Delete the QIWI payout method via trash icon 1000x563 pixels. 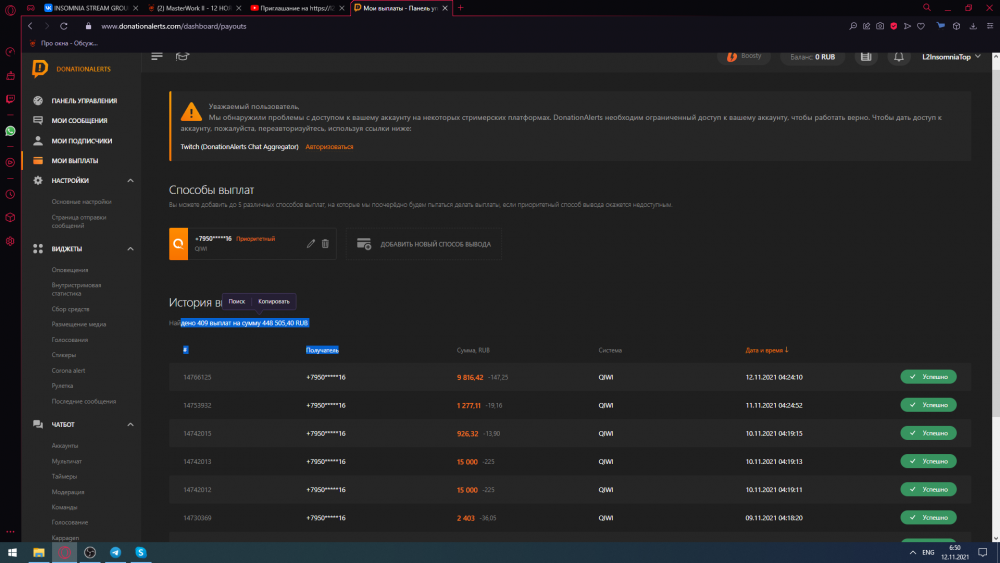tap(325, 243)
